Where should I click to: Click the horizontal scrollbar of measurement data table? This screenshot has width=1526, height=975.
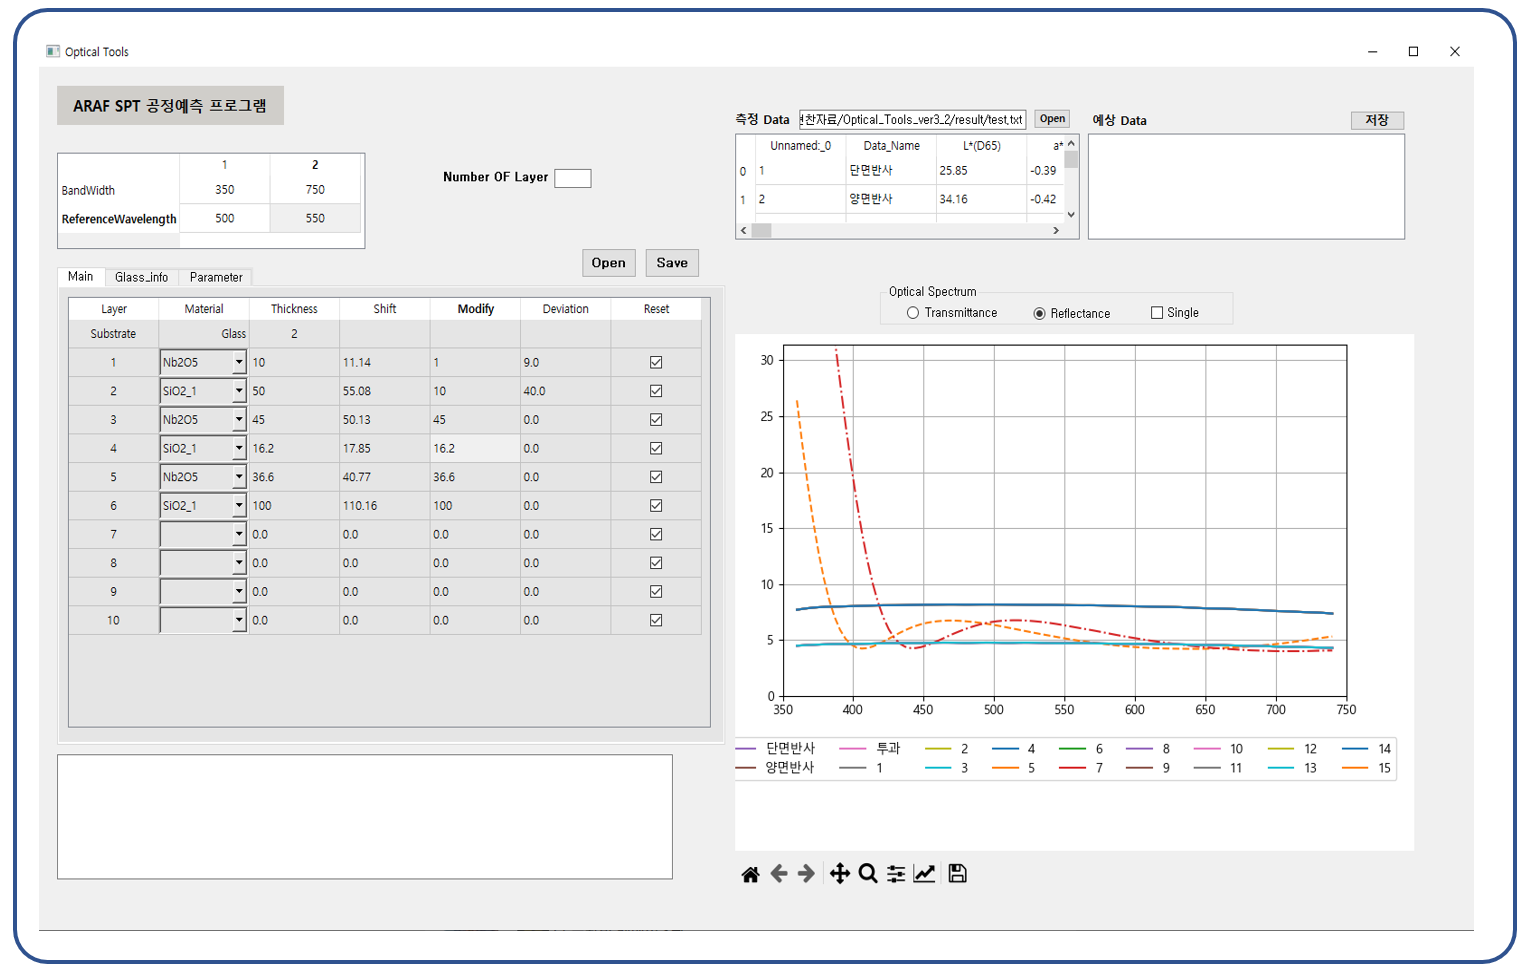[x=900, y=230]
